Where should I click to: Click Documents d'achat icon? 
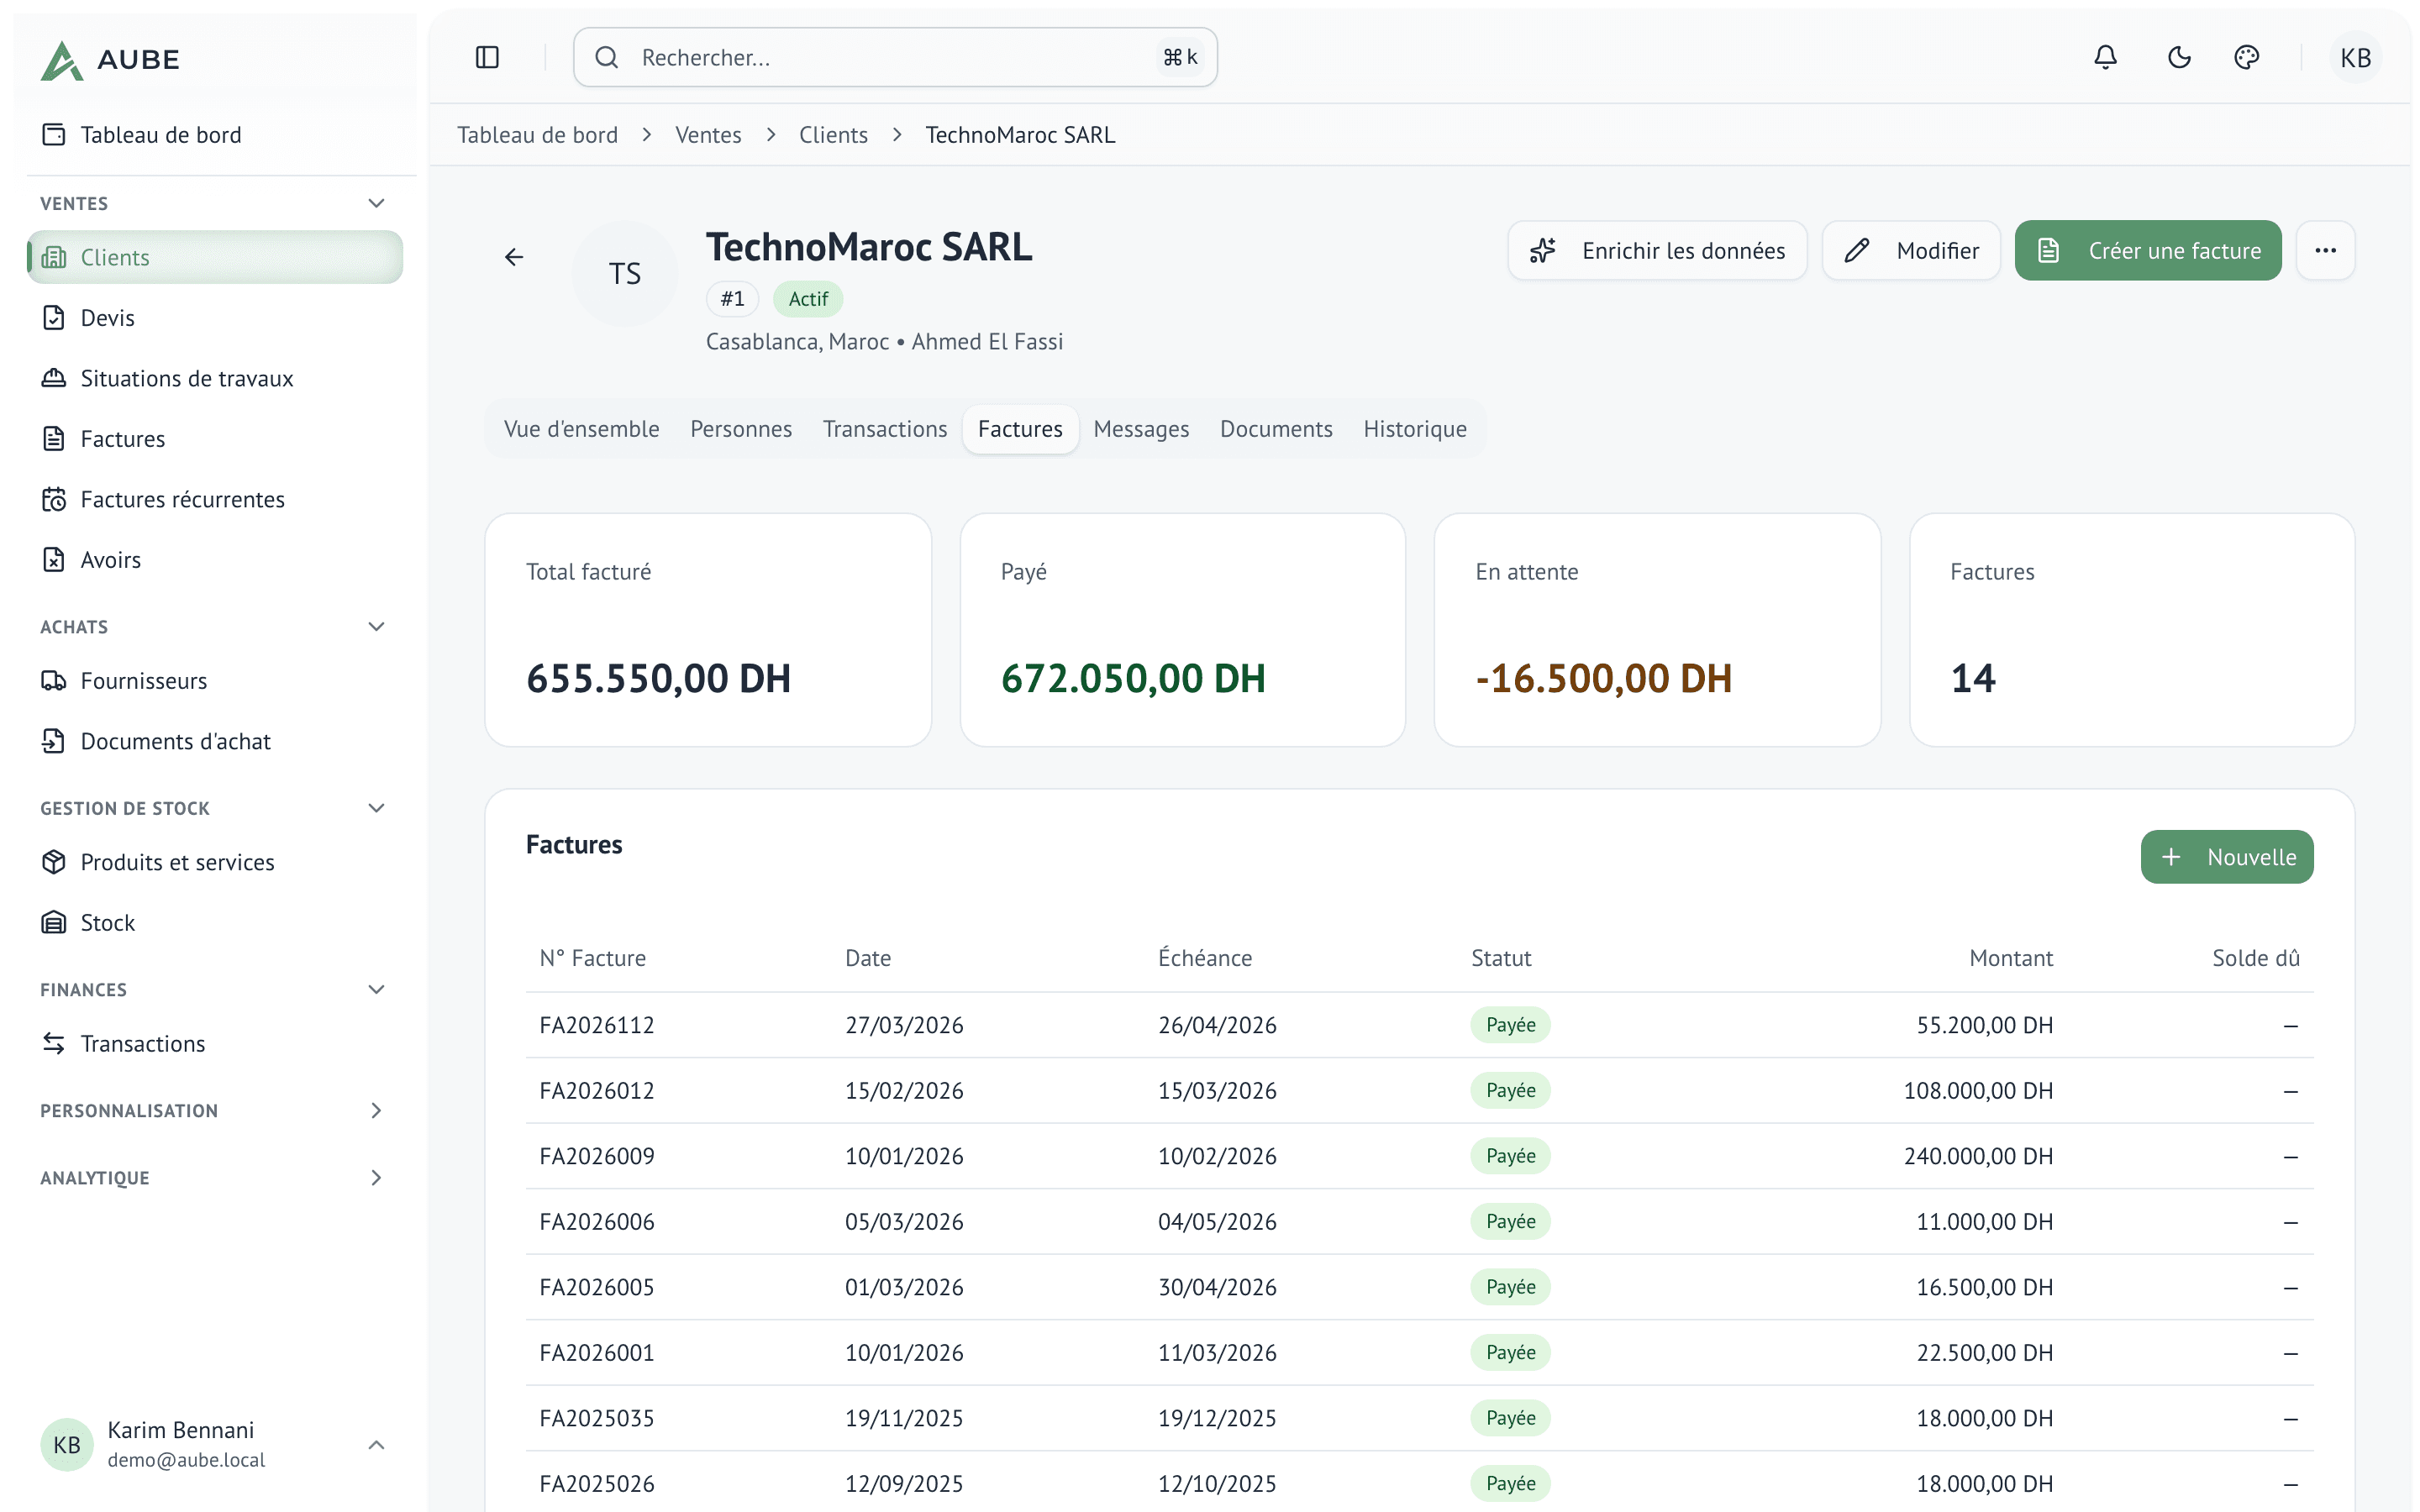pos(54,741)
